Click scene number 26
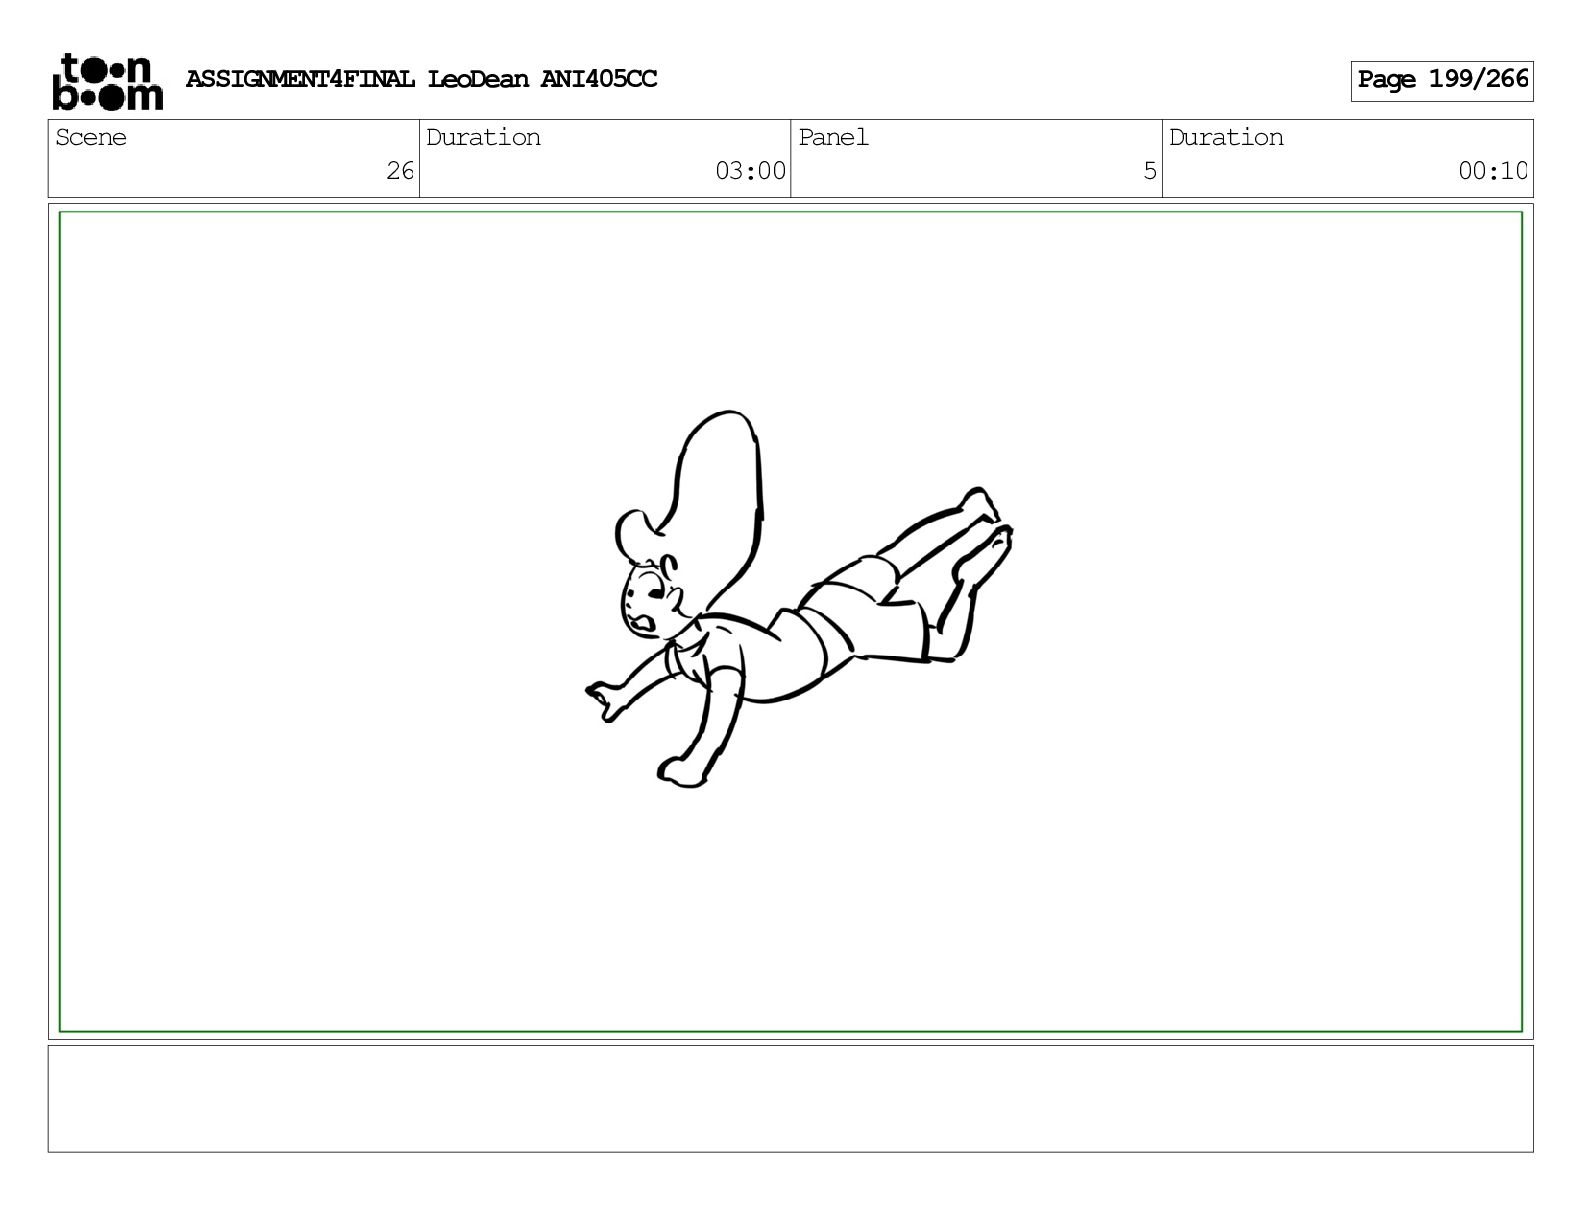Screen dimensions: 1584x1224 [400, 171]
